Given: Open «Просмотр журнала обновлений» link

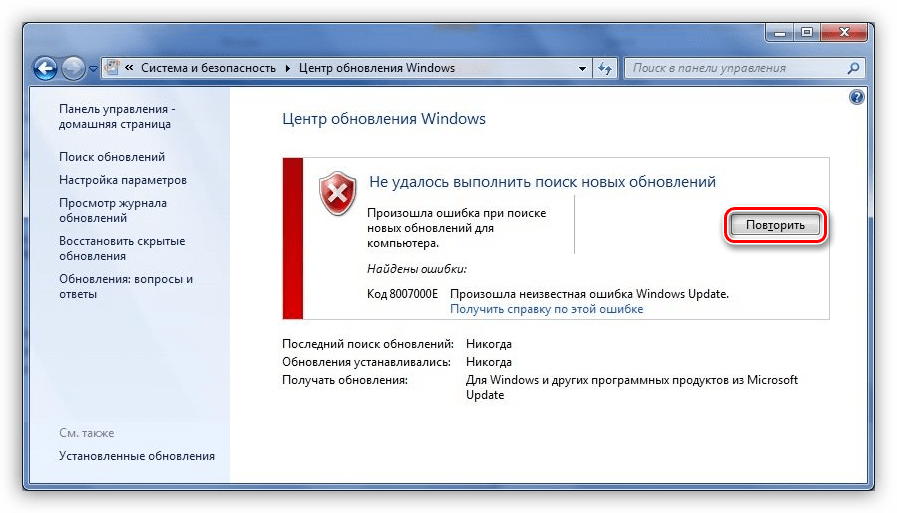Looking at the screenshot, I should (x=112, y=210).
